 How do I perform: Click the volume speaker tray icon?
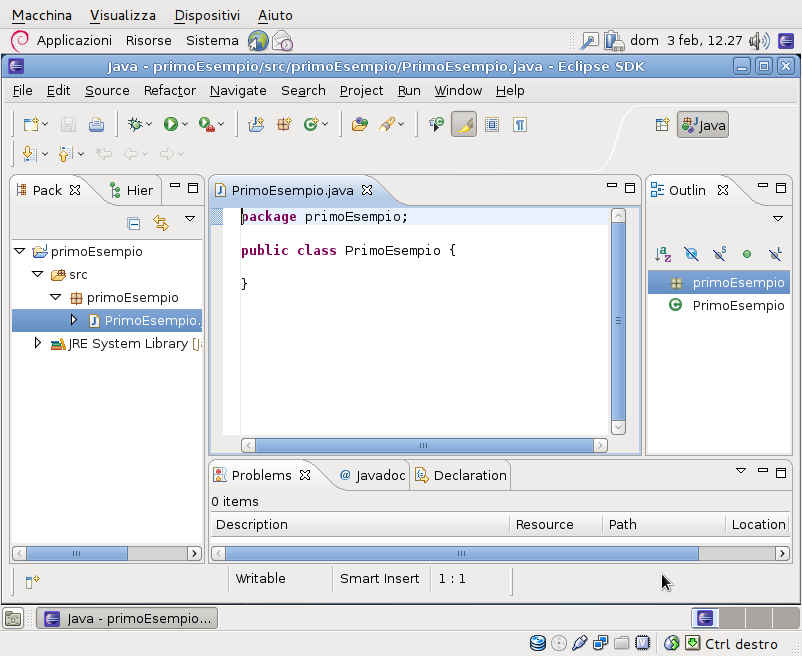[x=759, y=40]
